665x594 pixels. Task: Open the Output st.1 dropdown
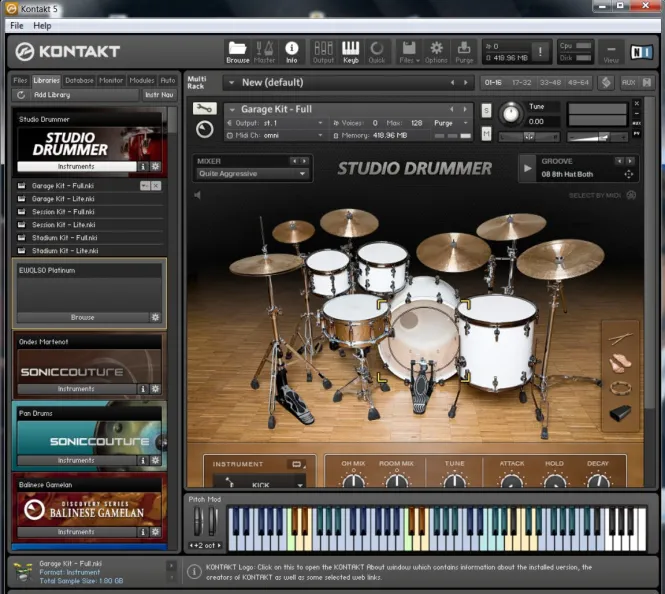click(320, 123)
